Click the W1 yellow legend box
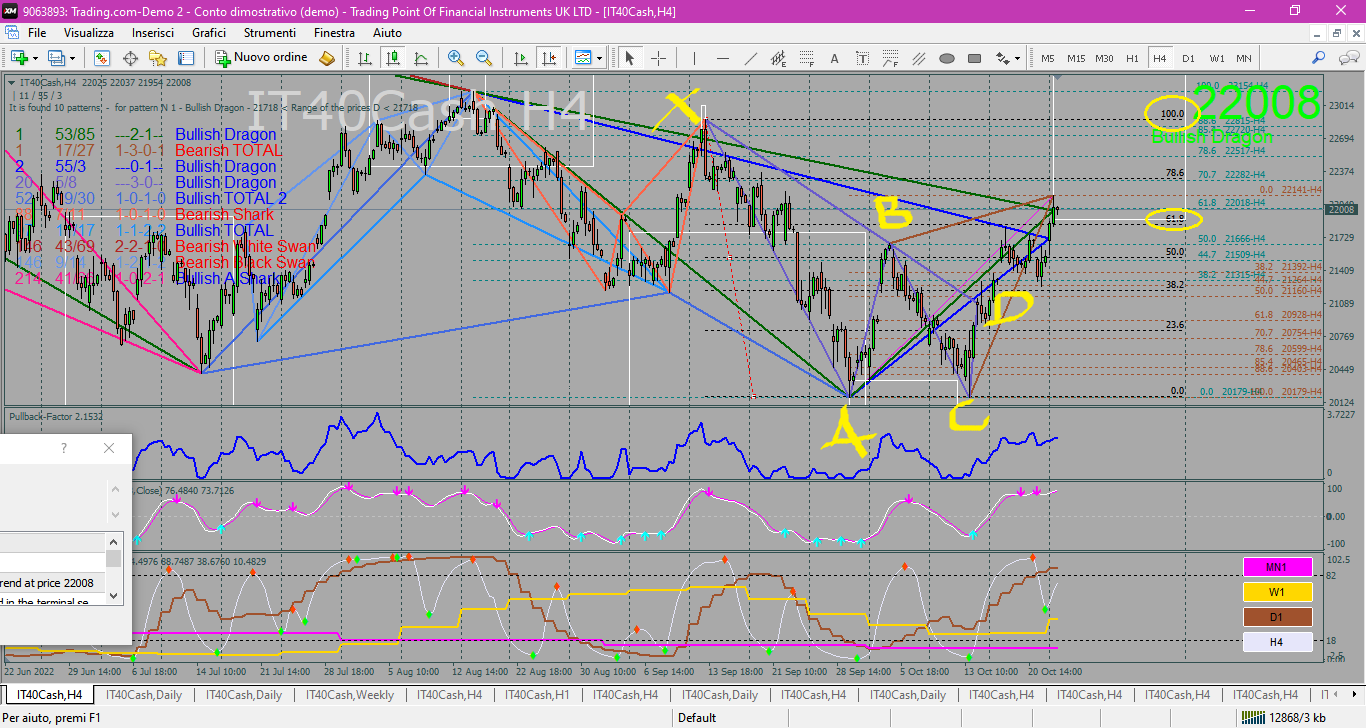The height and width of the screenshot is (728, 1366). click(x=1276, y=592)
